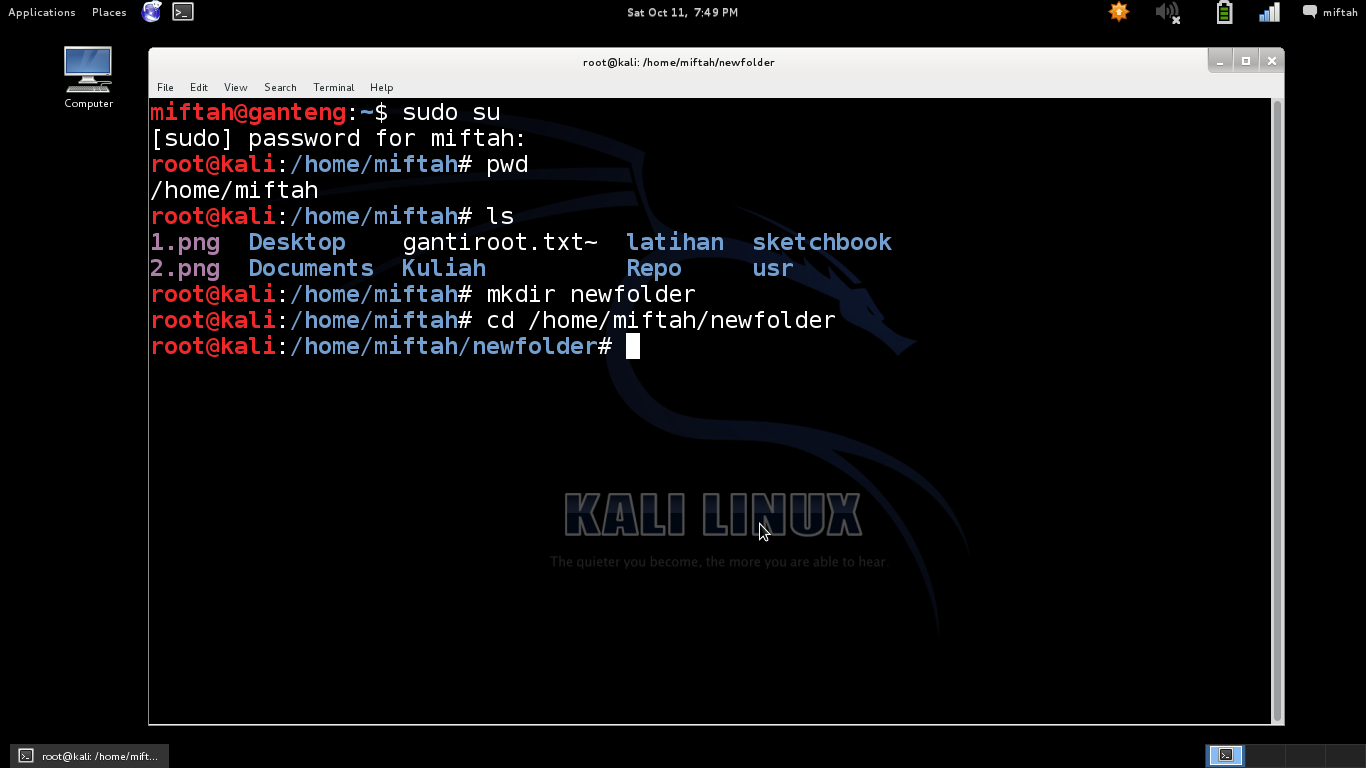
Task: Click the 'sudo su' command text
Action: pos(451,112)
